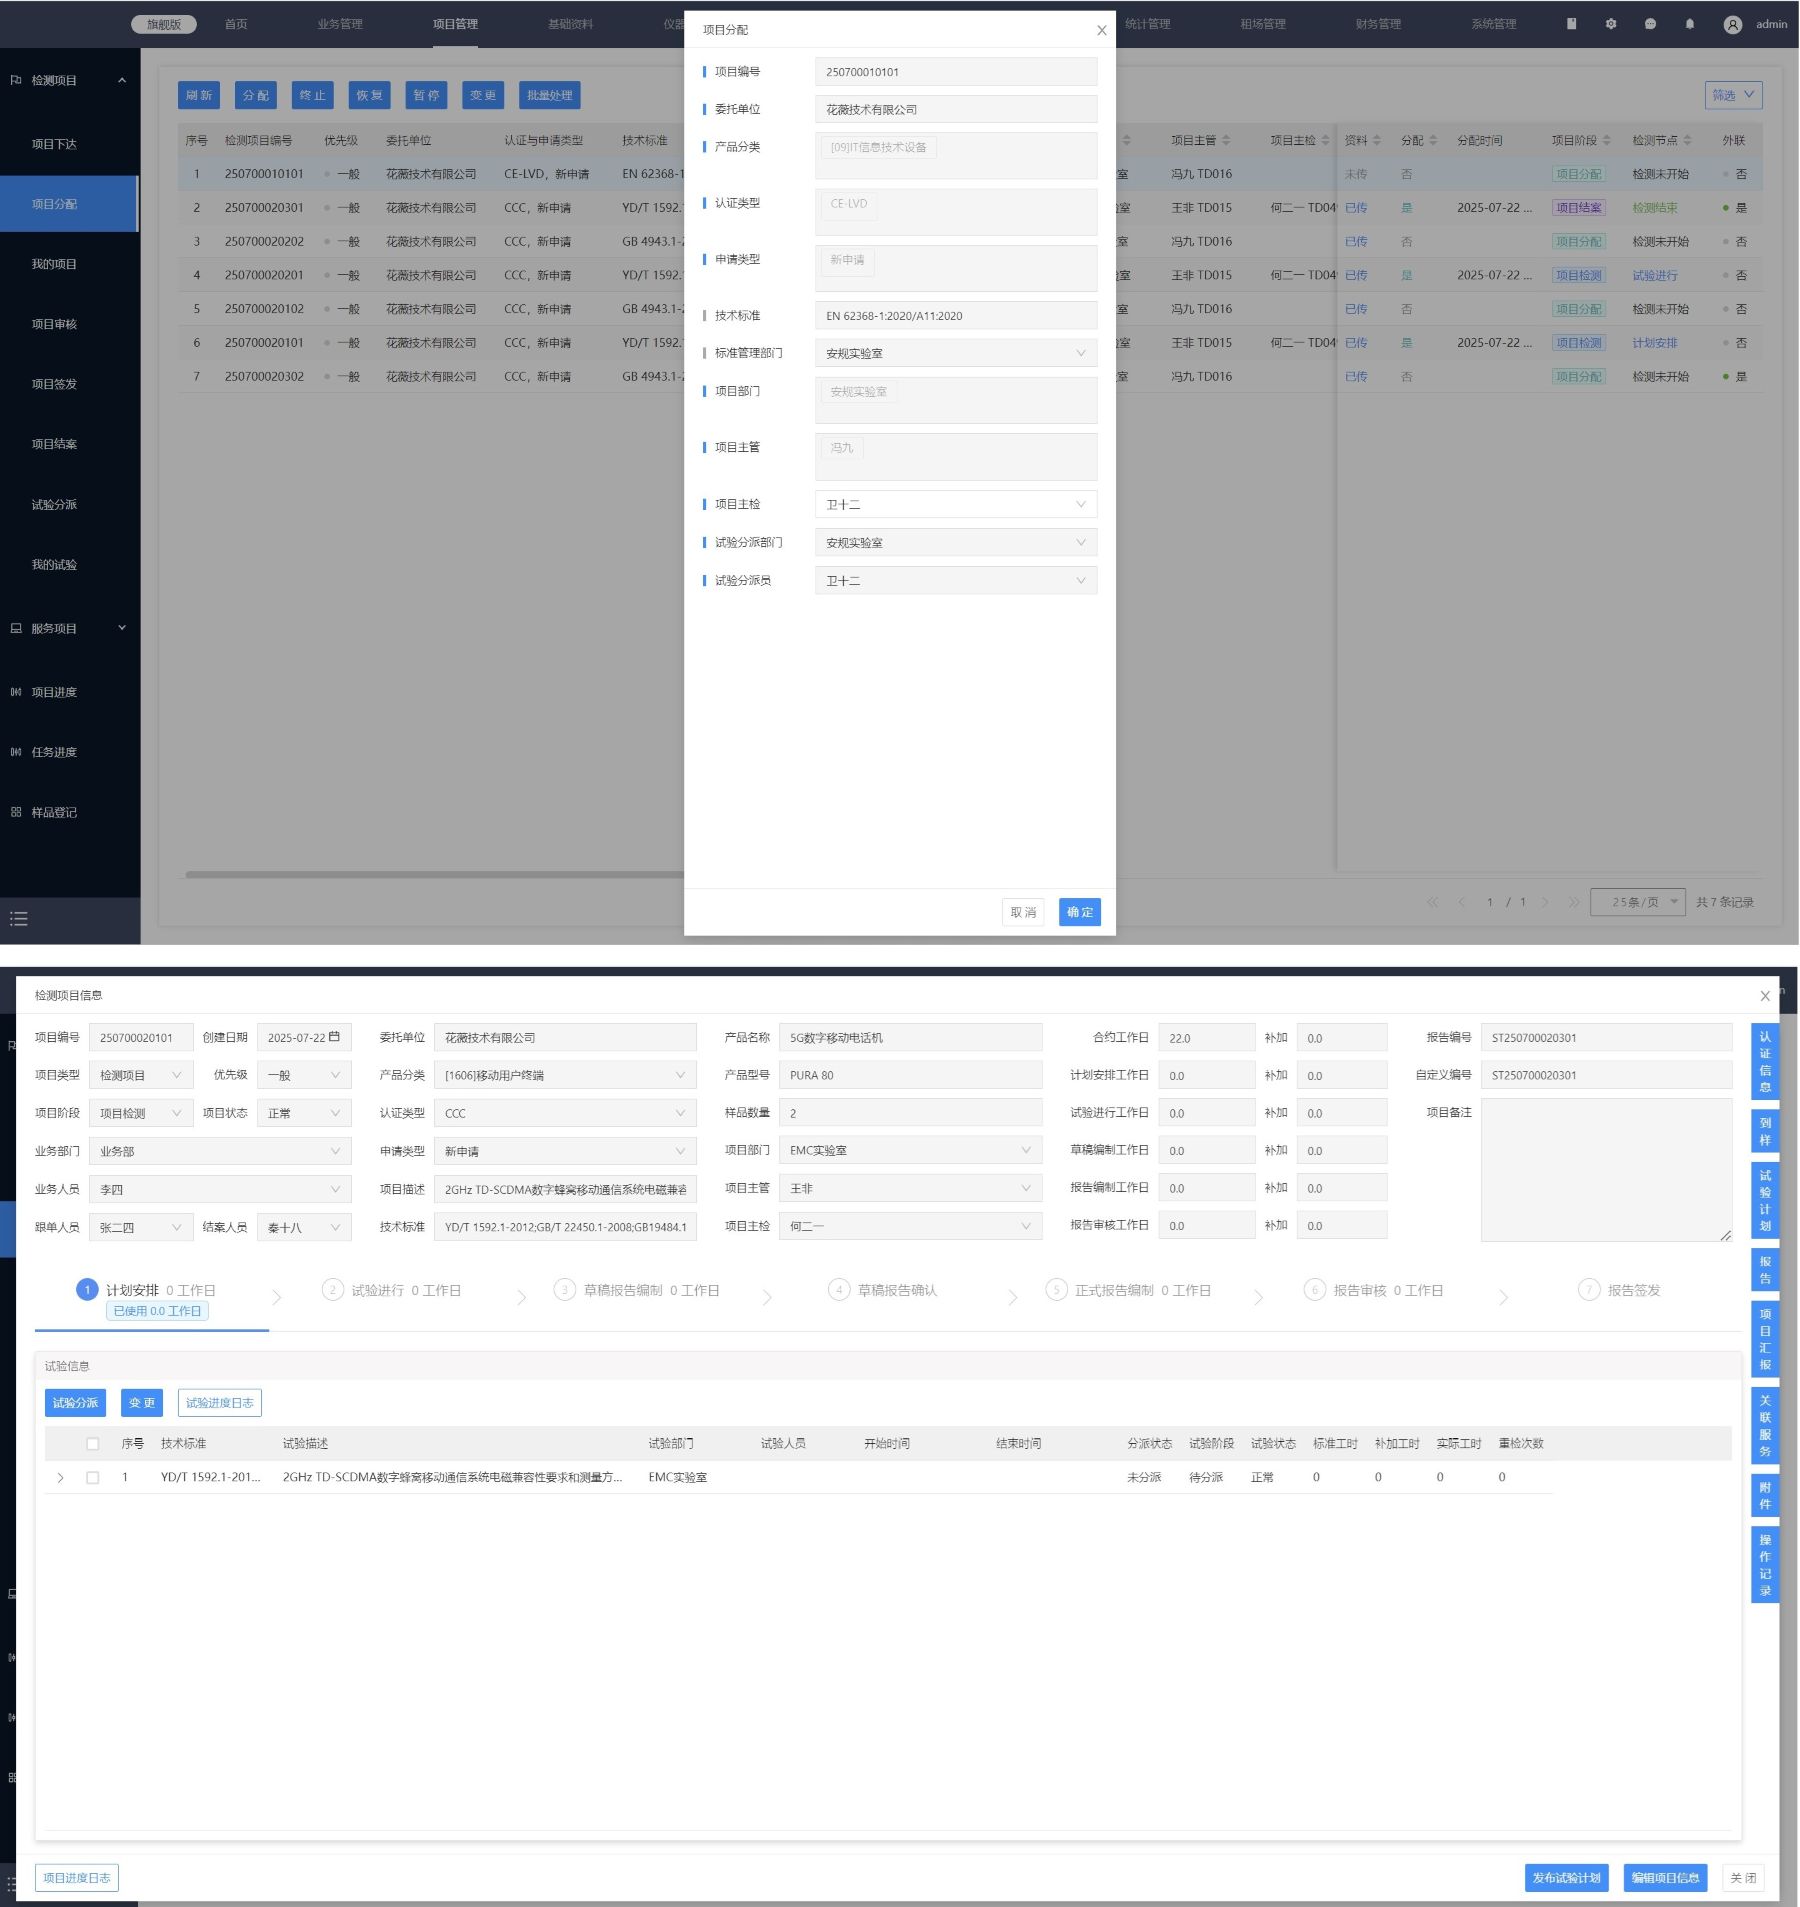
Task: Click the notification bell icon
Action: 1689,24
